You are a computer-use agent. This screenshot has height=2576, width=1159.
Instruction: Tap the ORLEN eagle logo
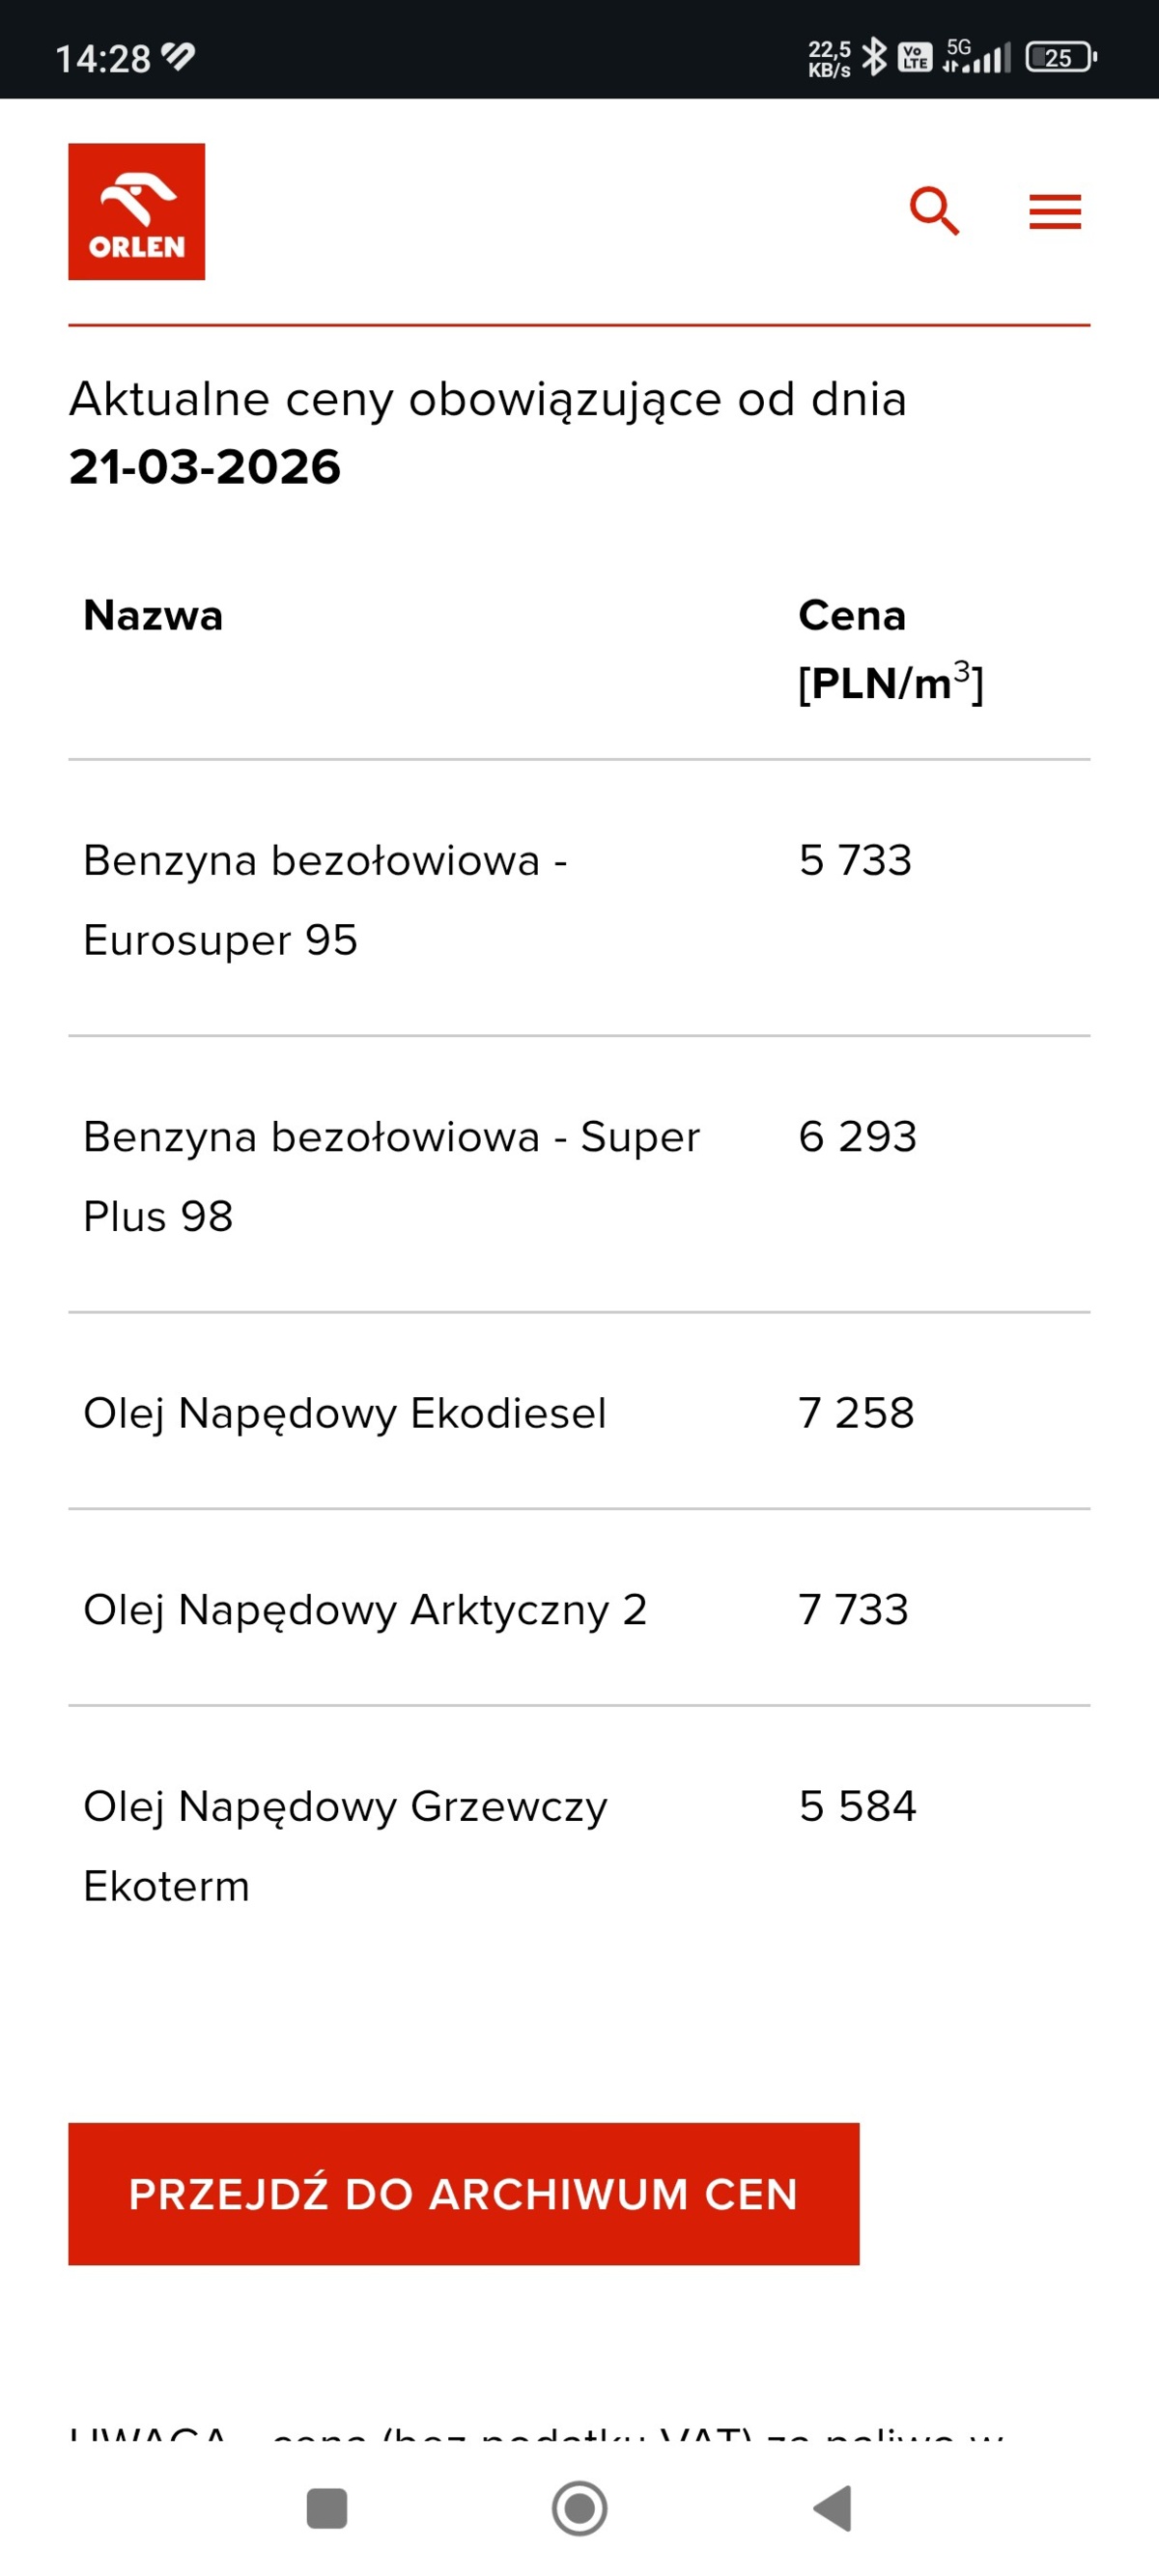[x=137, y=212]
